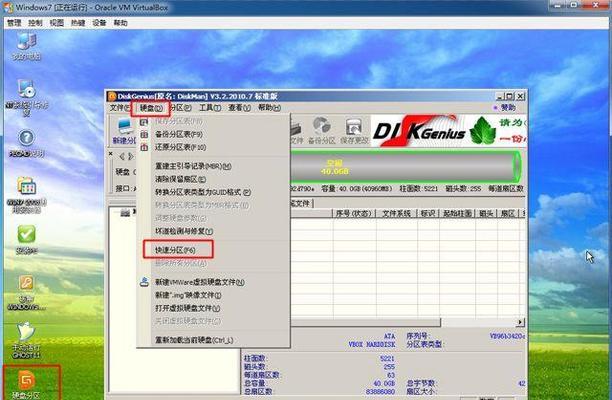Open the 文件 menu in DiskGenius
Image resolution: width=612 pixels, height=400 pixels.
pos(119,108)
